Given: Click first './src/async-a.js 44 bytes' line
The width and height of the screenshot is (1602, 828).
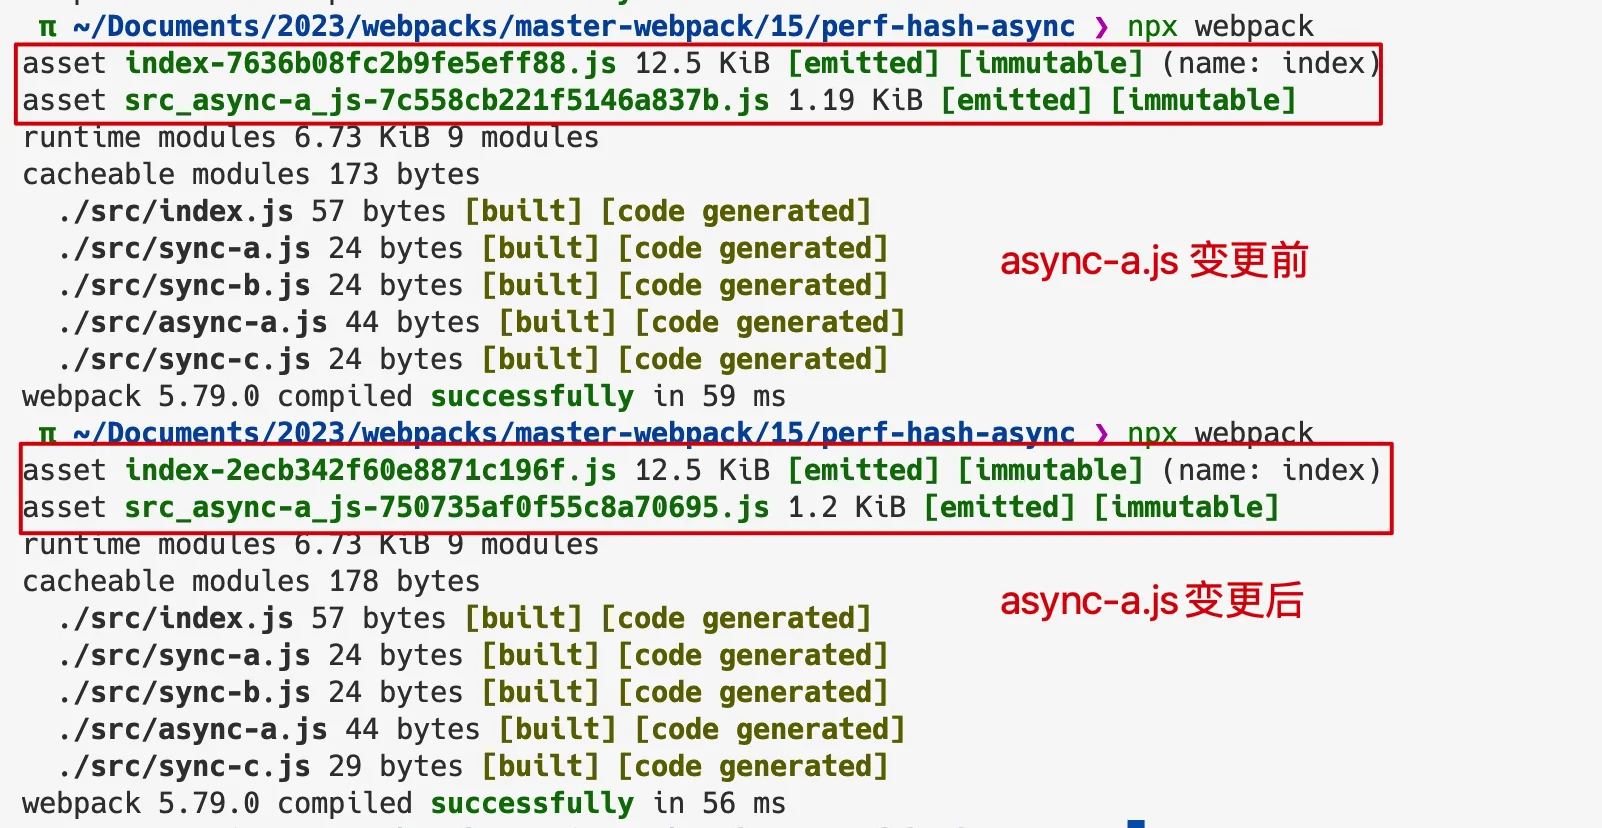Looking at the screenshot, I should click(482, 322).
